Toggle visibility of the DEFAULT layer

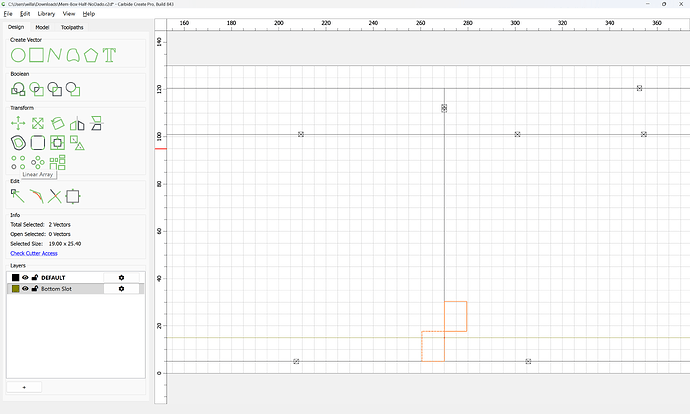click(x=25, y=278)
